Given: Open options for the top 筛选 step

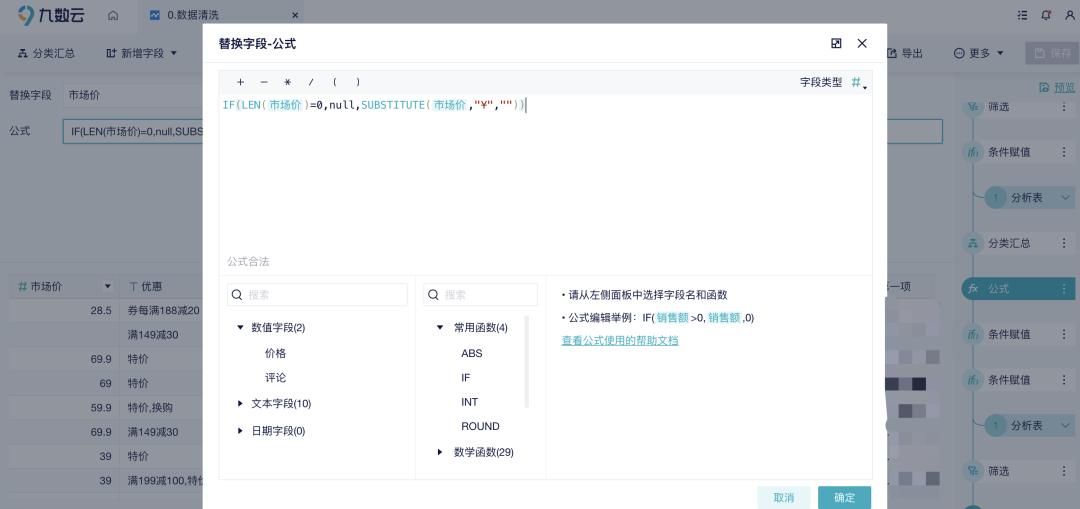Looking at the screenshot, I should (1063, 107).
